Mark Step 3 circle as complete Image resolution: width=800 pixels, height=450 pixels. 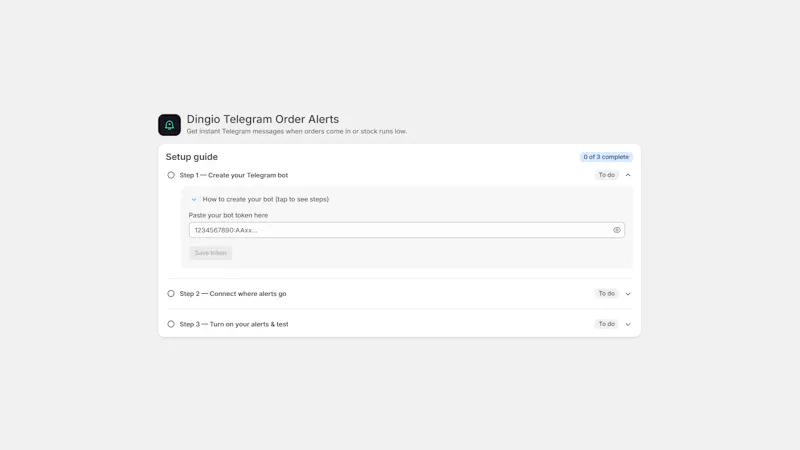(x=171, y=324)
